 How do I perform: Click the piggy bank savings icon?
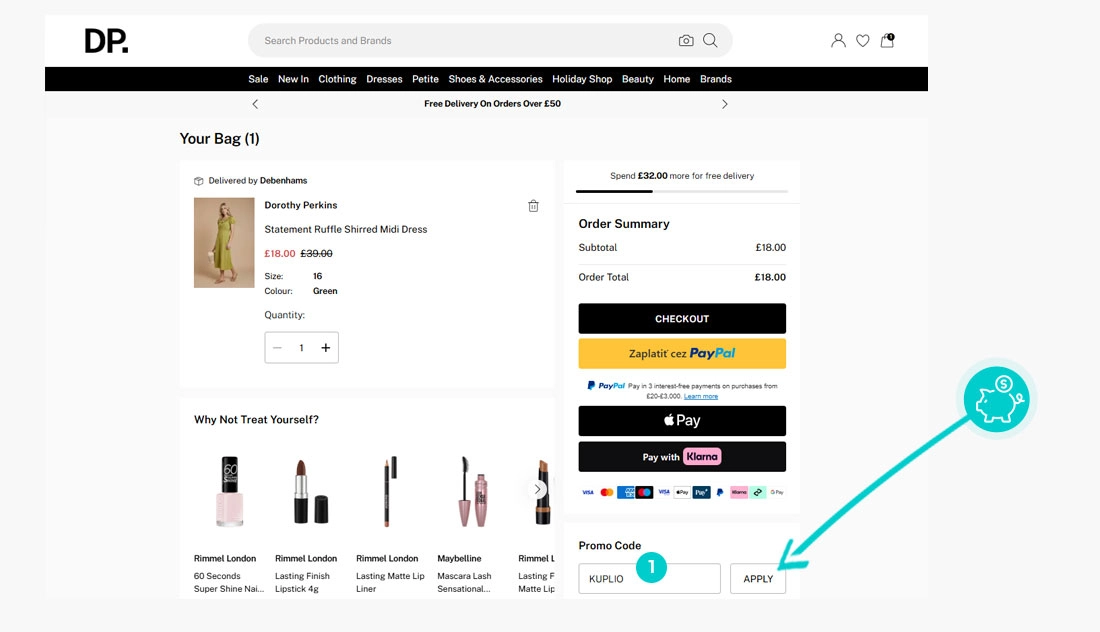[996, 400]
